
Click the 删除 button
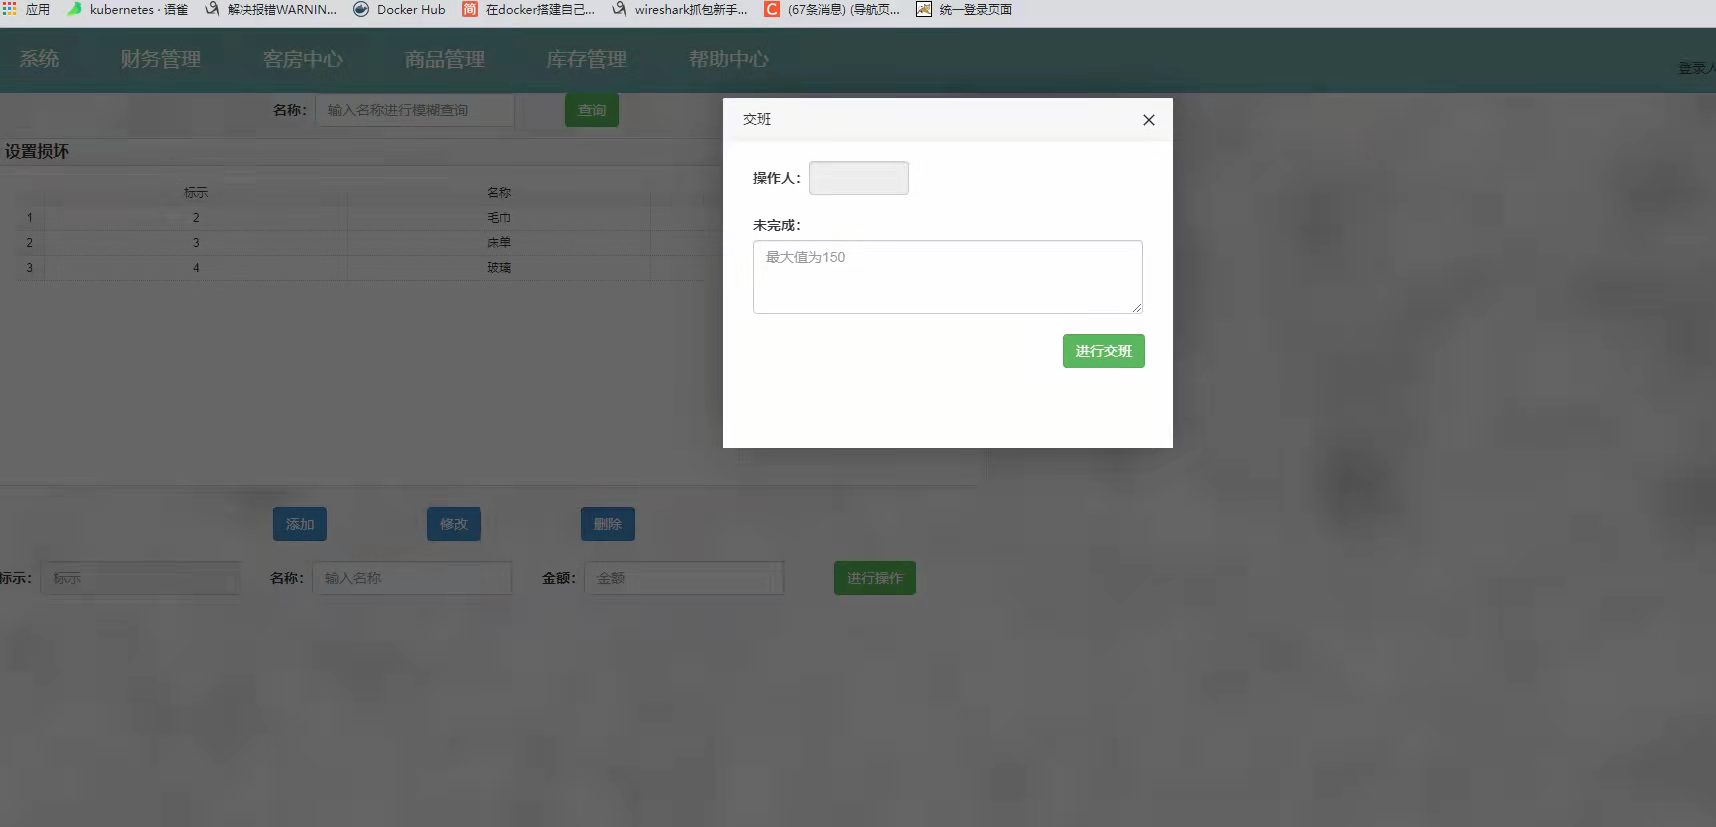pos(608,524)
